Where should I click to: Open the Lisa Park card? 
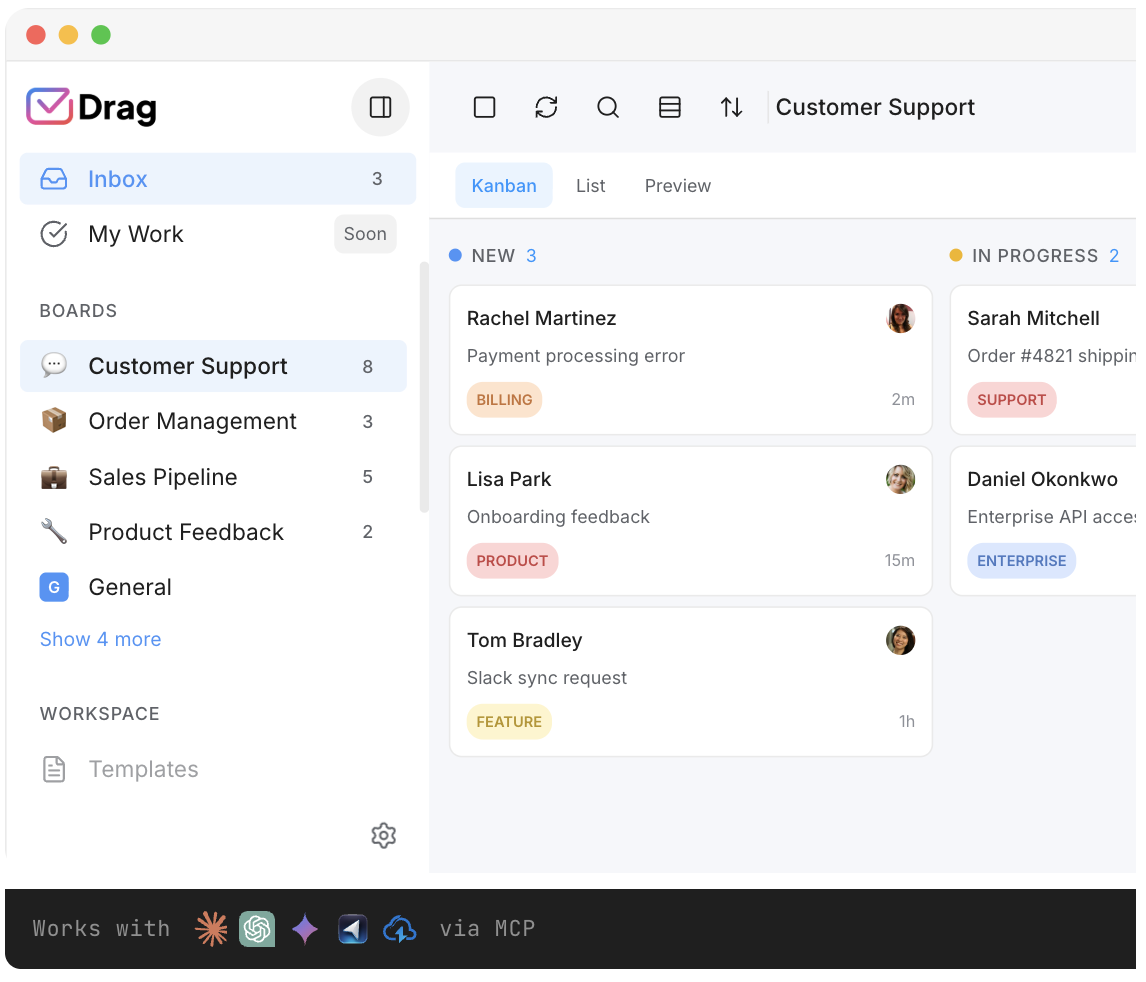[691, 521]
